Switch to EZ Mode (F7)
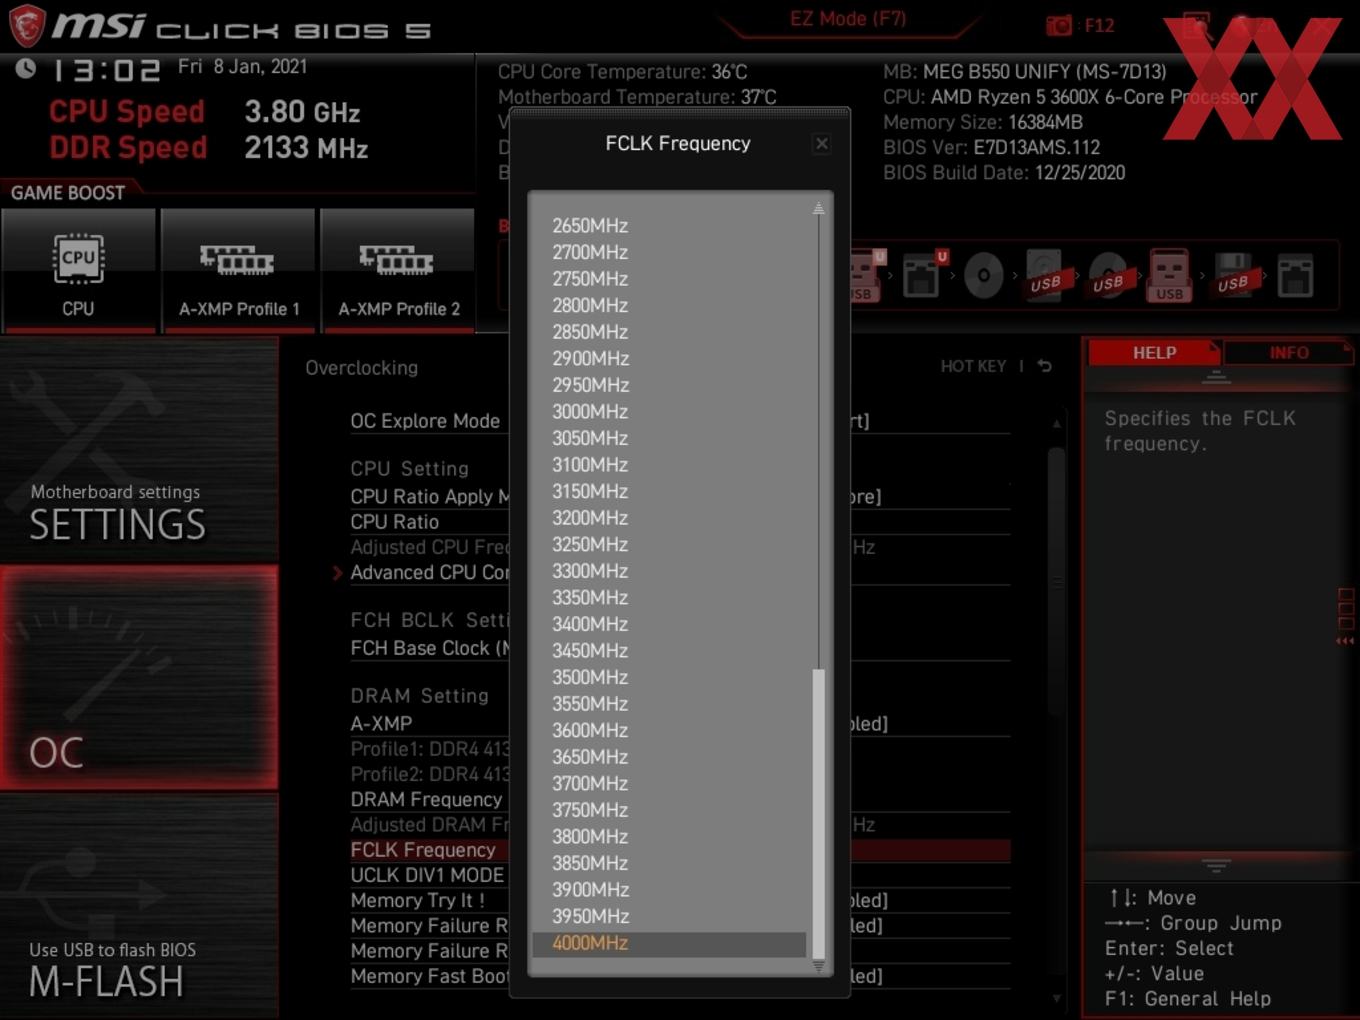The image size is (1360, 1020). (x=848, y=19)
